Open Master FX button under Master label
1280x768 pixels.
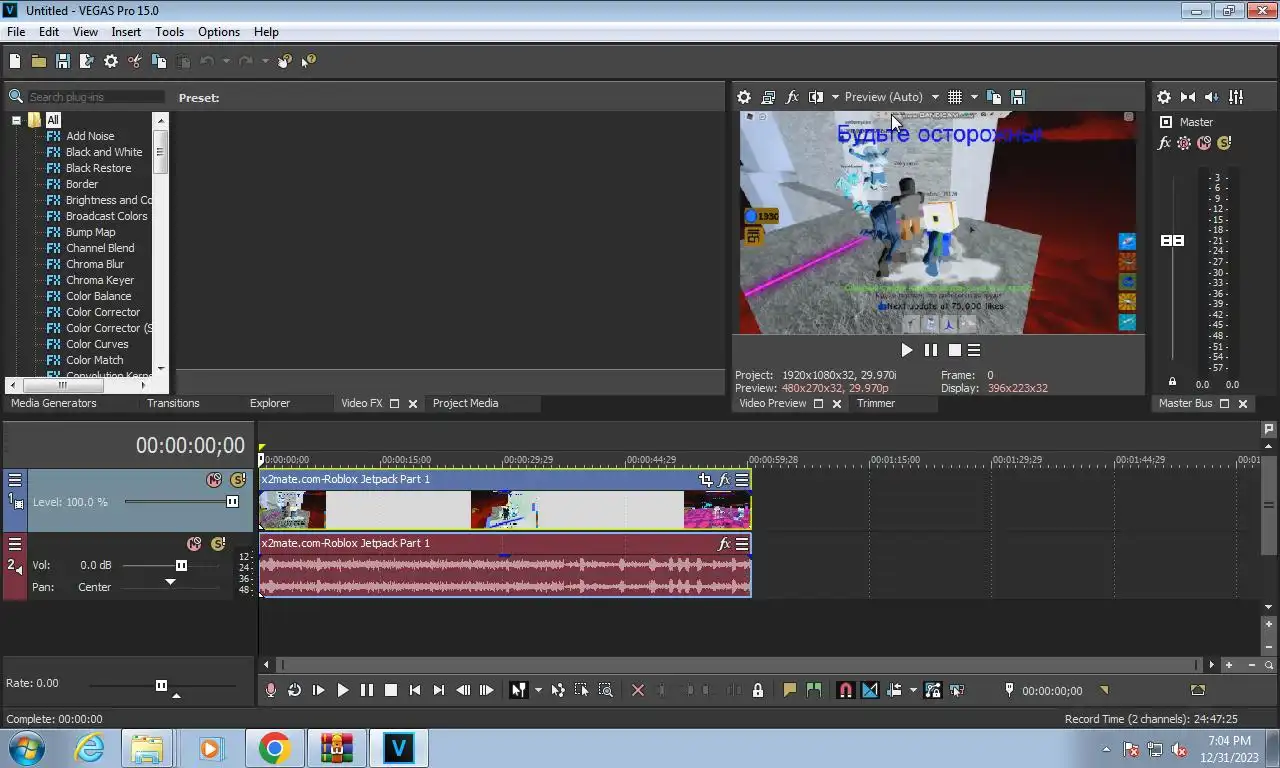pos(1164,143)
